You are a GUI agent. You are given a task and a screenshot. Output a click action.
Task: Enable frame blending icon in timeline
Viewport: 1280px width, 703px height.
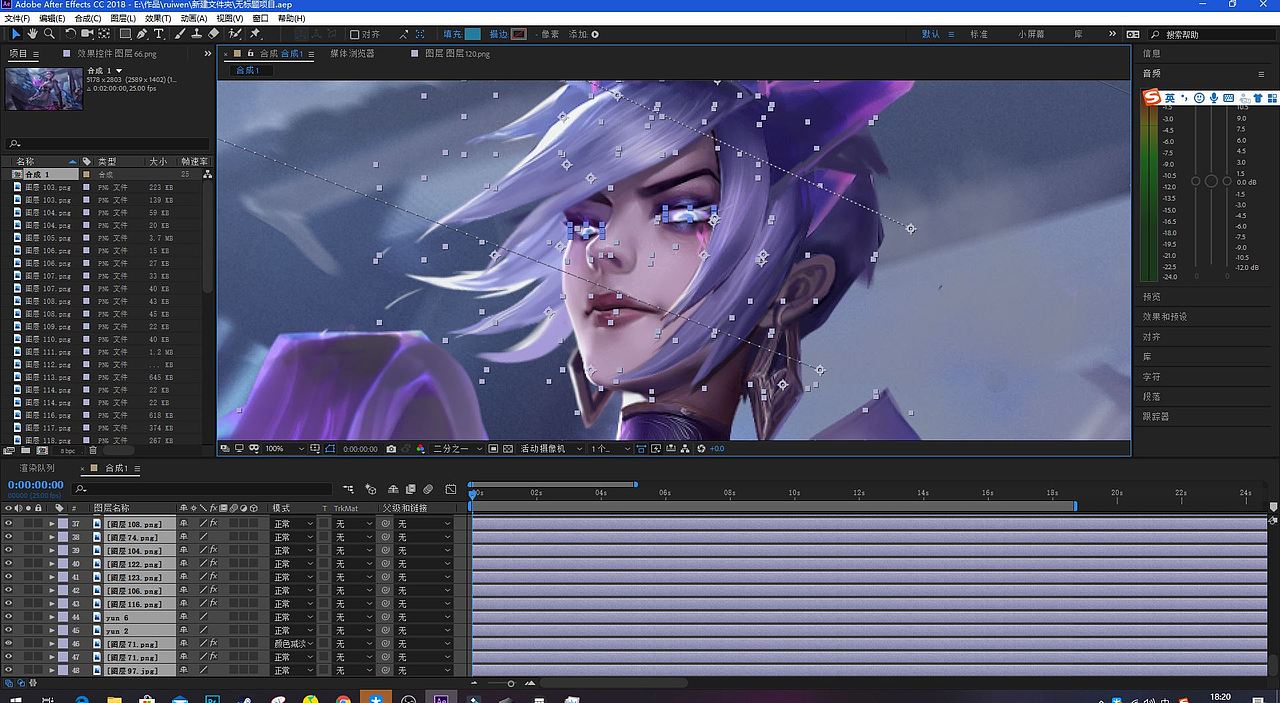tap(410, 489)
